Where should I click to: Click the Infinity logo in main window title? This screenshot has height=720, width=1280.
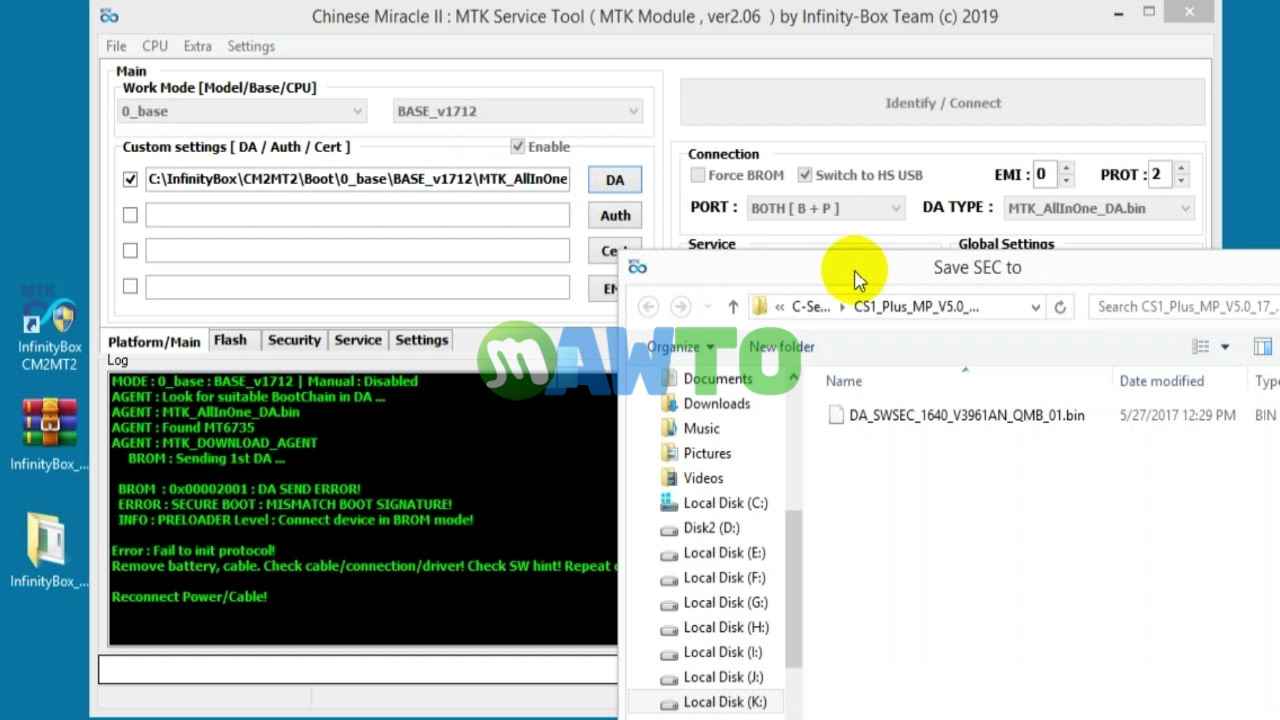pos(109,16)
